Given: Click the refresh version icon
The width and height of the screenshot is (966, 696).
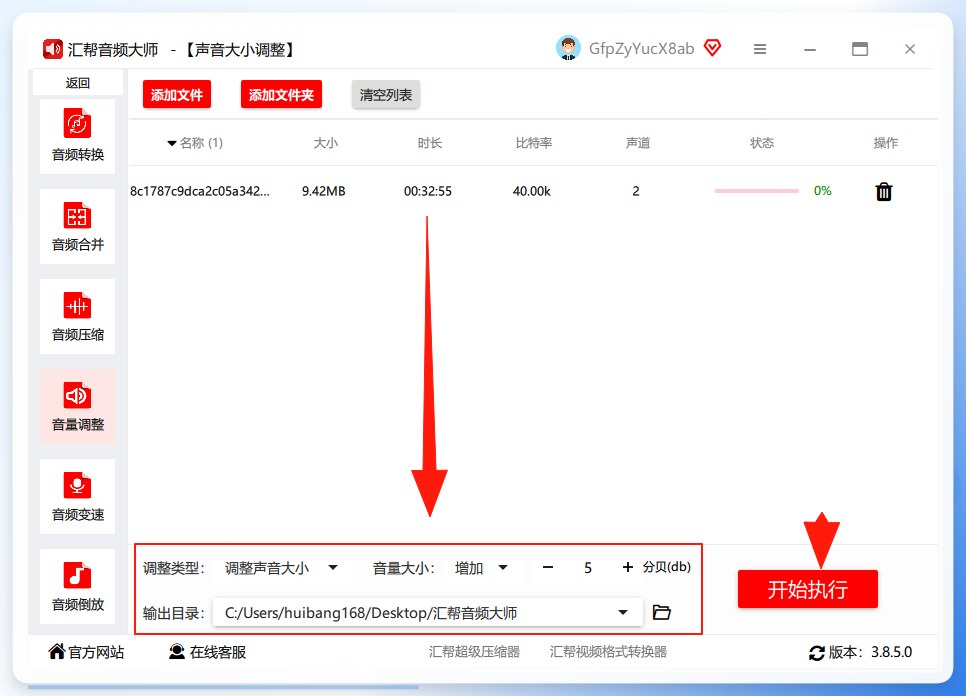Looking at the screenshot, I should [x=817, y=653].
